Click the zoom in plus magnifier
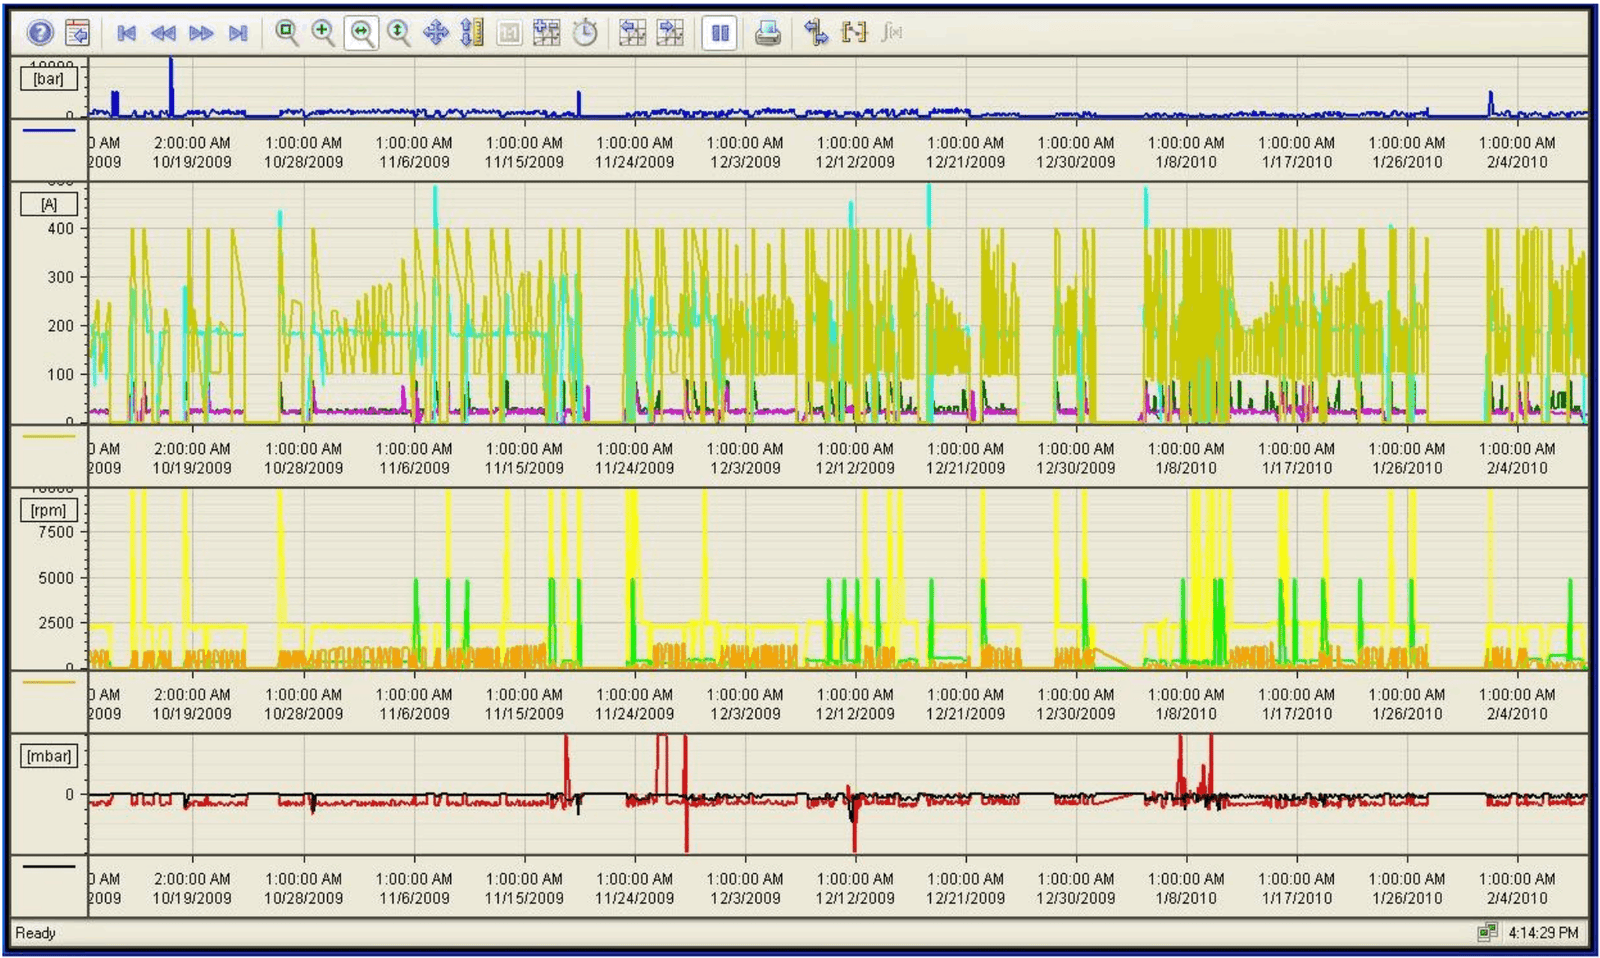This screenshot has height=958, width=1600. (x=323, y=33)
